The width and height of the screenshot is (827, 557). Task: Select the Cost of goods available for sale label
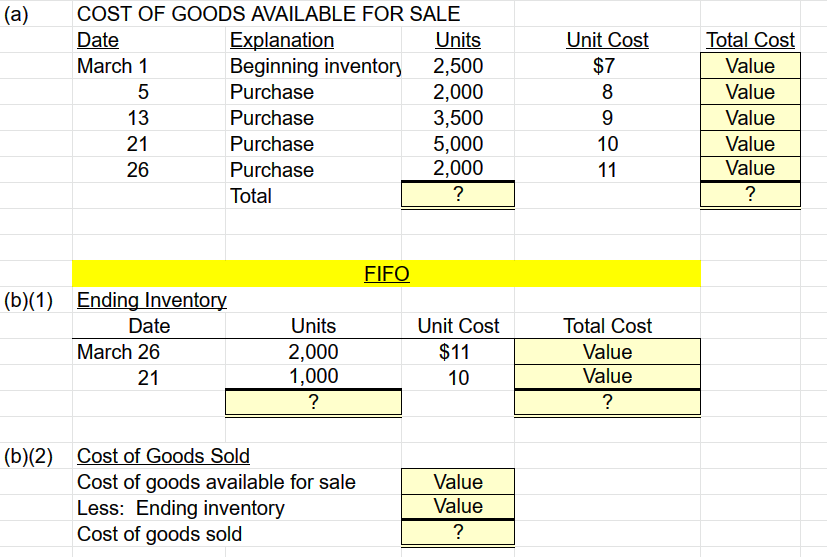pyautogui.click(x=216, y=482)
